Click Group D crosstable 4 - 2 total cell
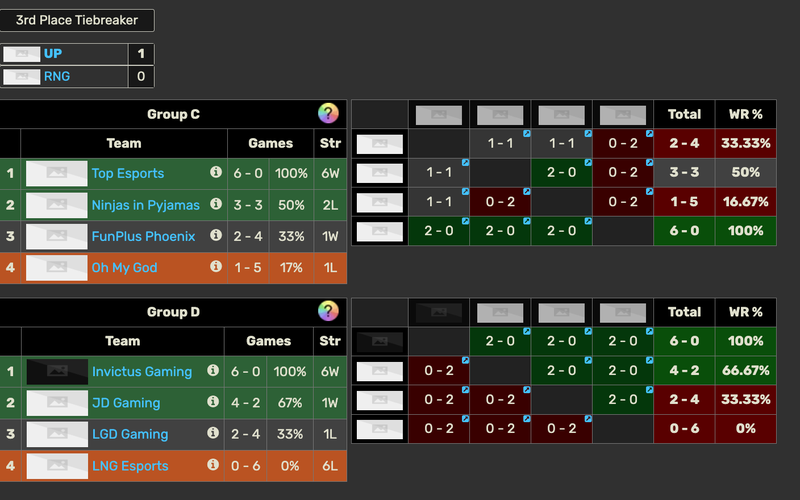 (x=684, y=370)
